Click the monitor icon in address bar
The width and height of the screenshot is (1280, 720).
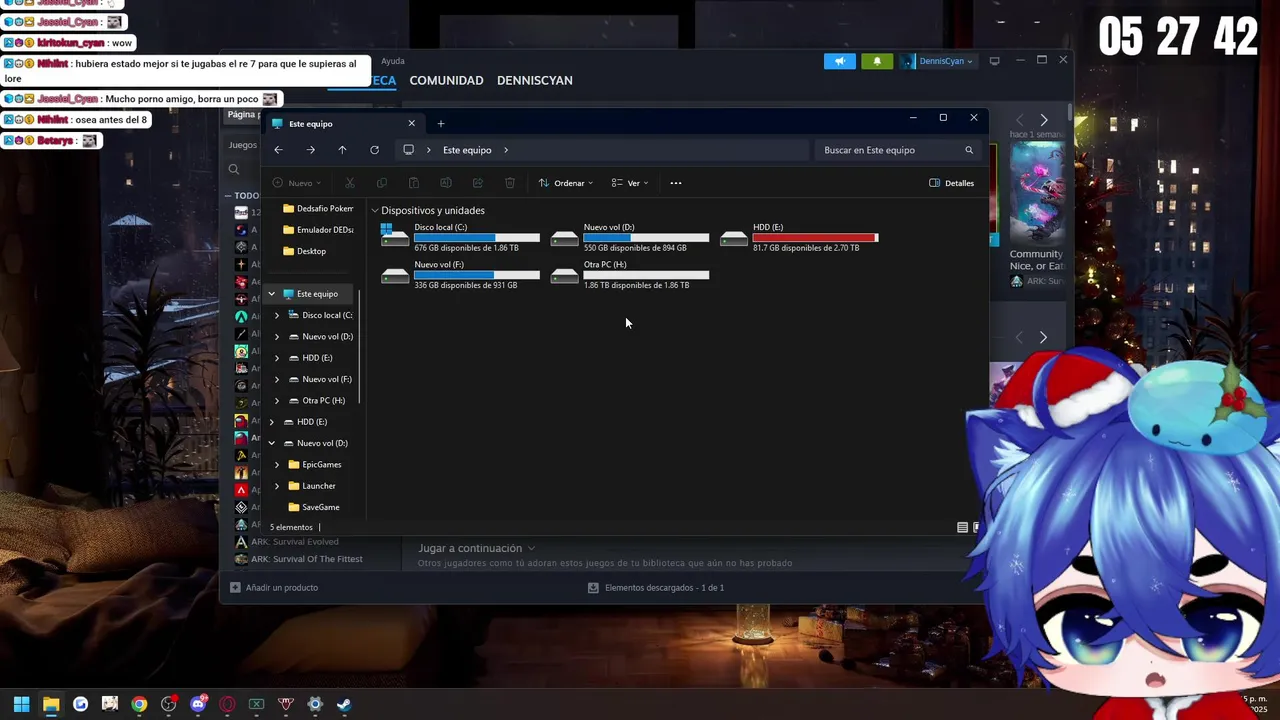click(408, 150)
